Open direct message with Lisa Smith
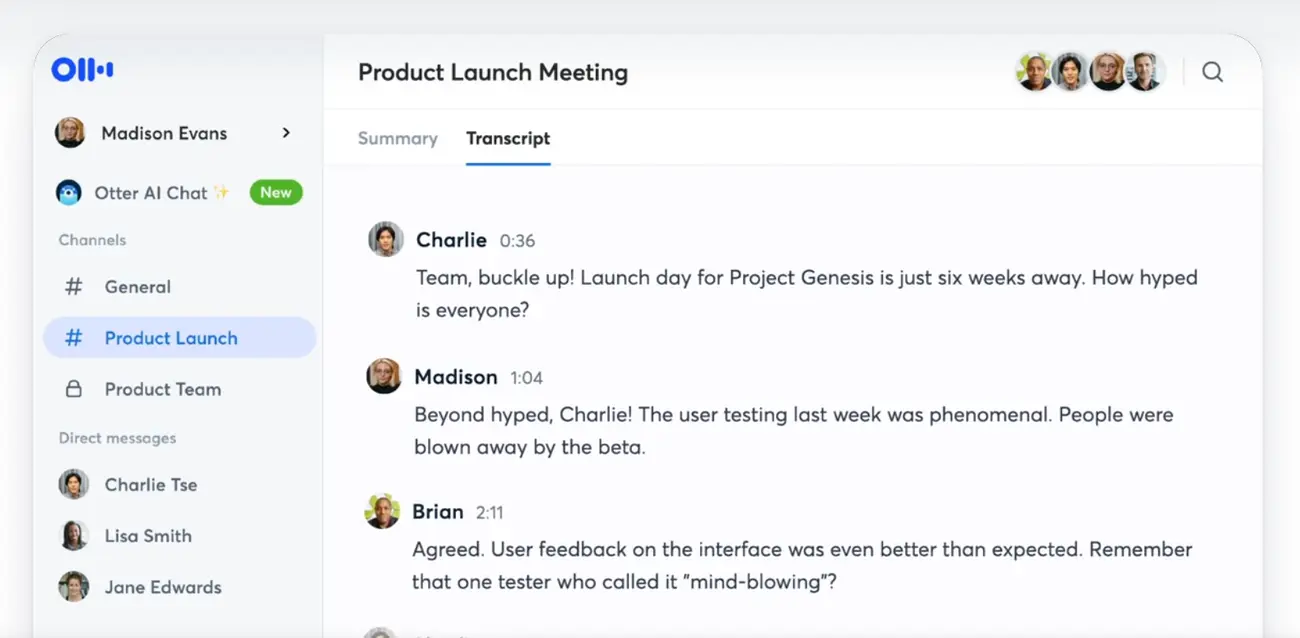The height and width of the screenshot is (638, 1300). [x=147, y=536]
